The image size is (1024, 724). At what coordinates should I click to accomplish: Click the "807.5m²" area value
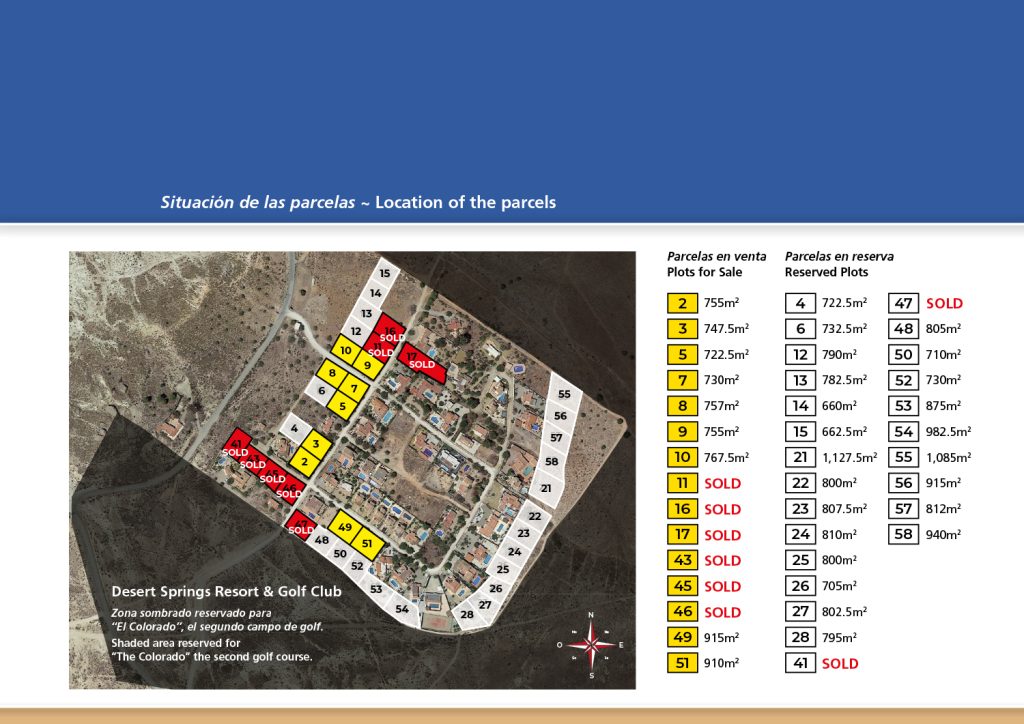[x=844, y=509]
